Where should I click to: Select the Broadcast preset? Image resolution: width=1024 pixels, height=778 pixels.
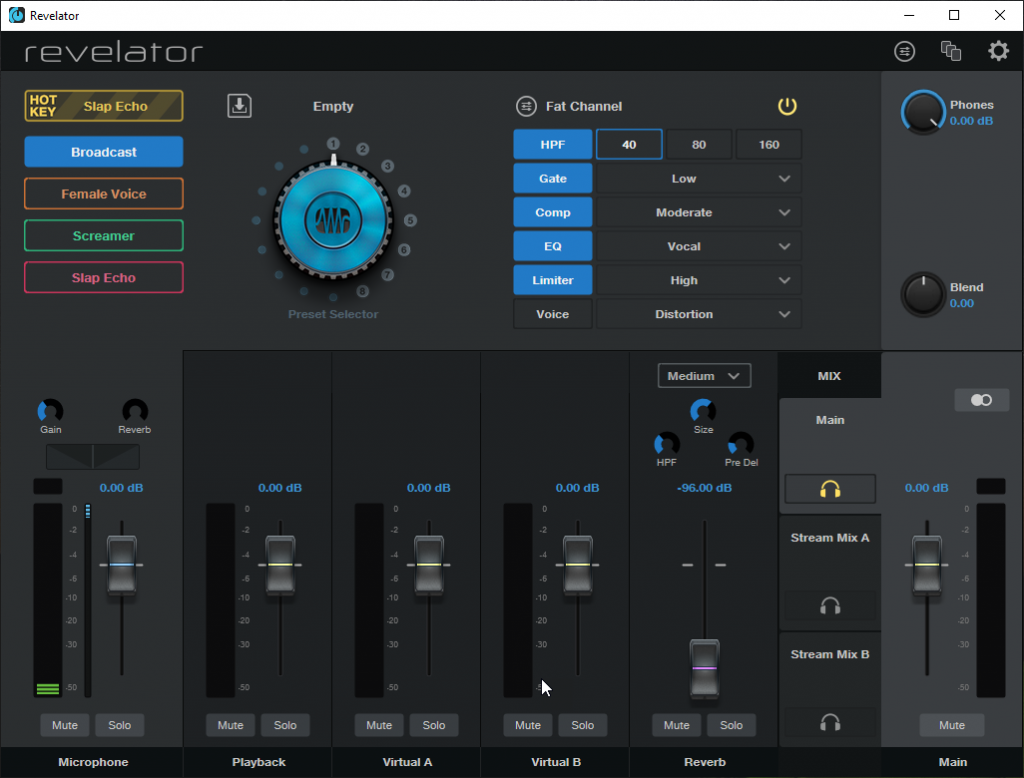point(104,152)
